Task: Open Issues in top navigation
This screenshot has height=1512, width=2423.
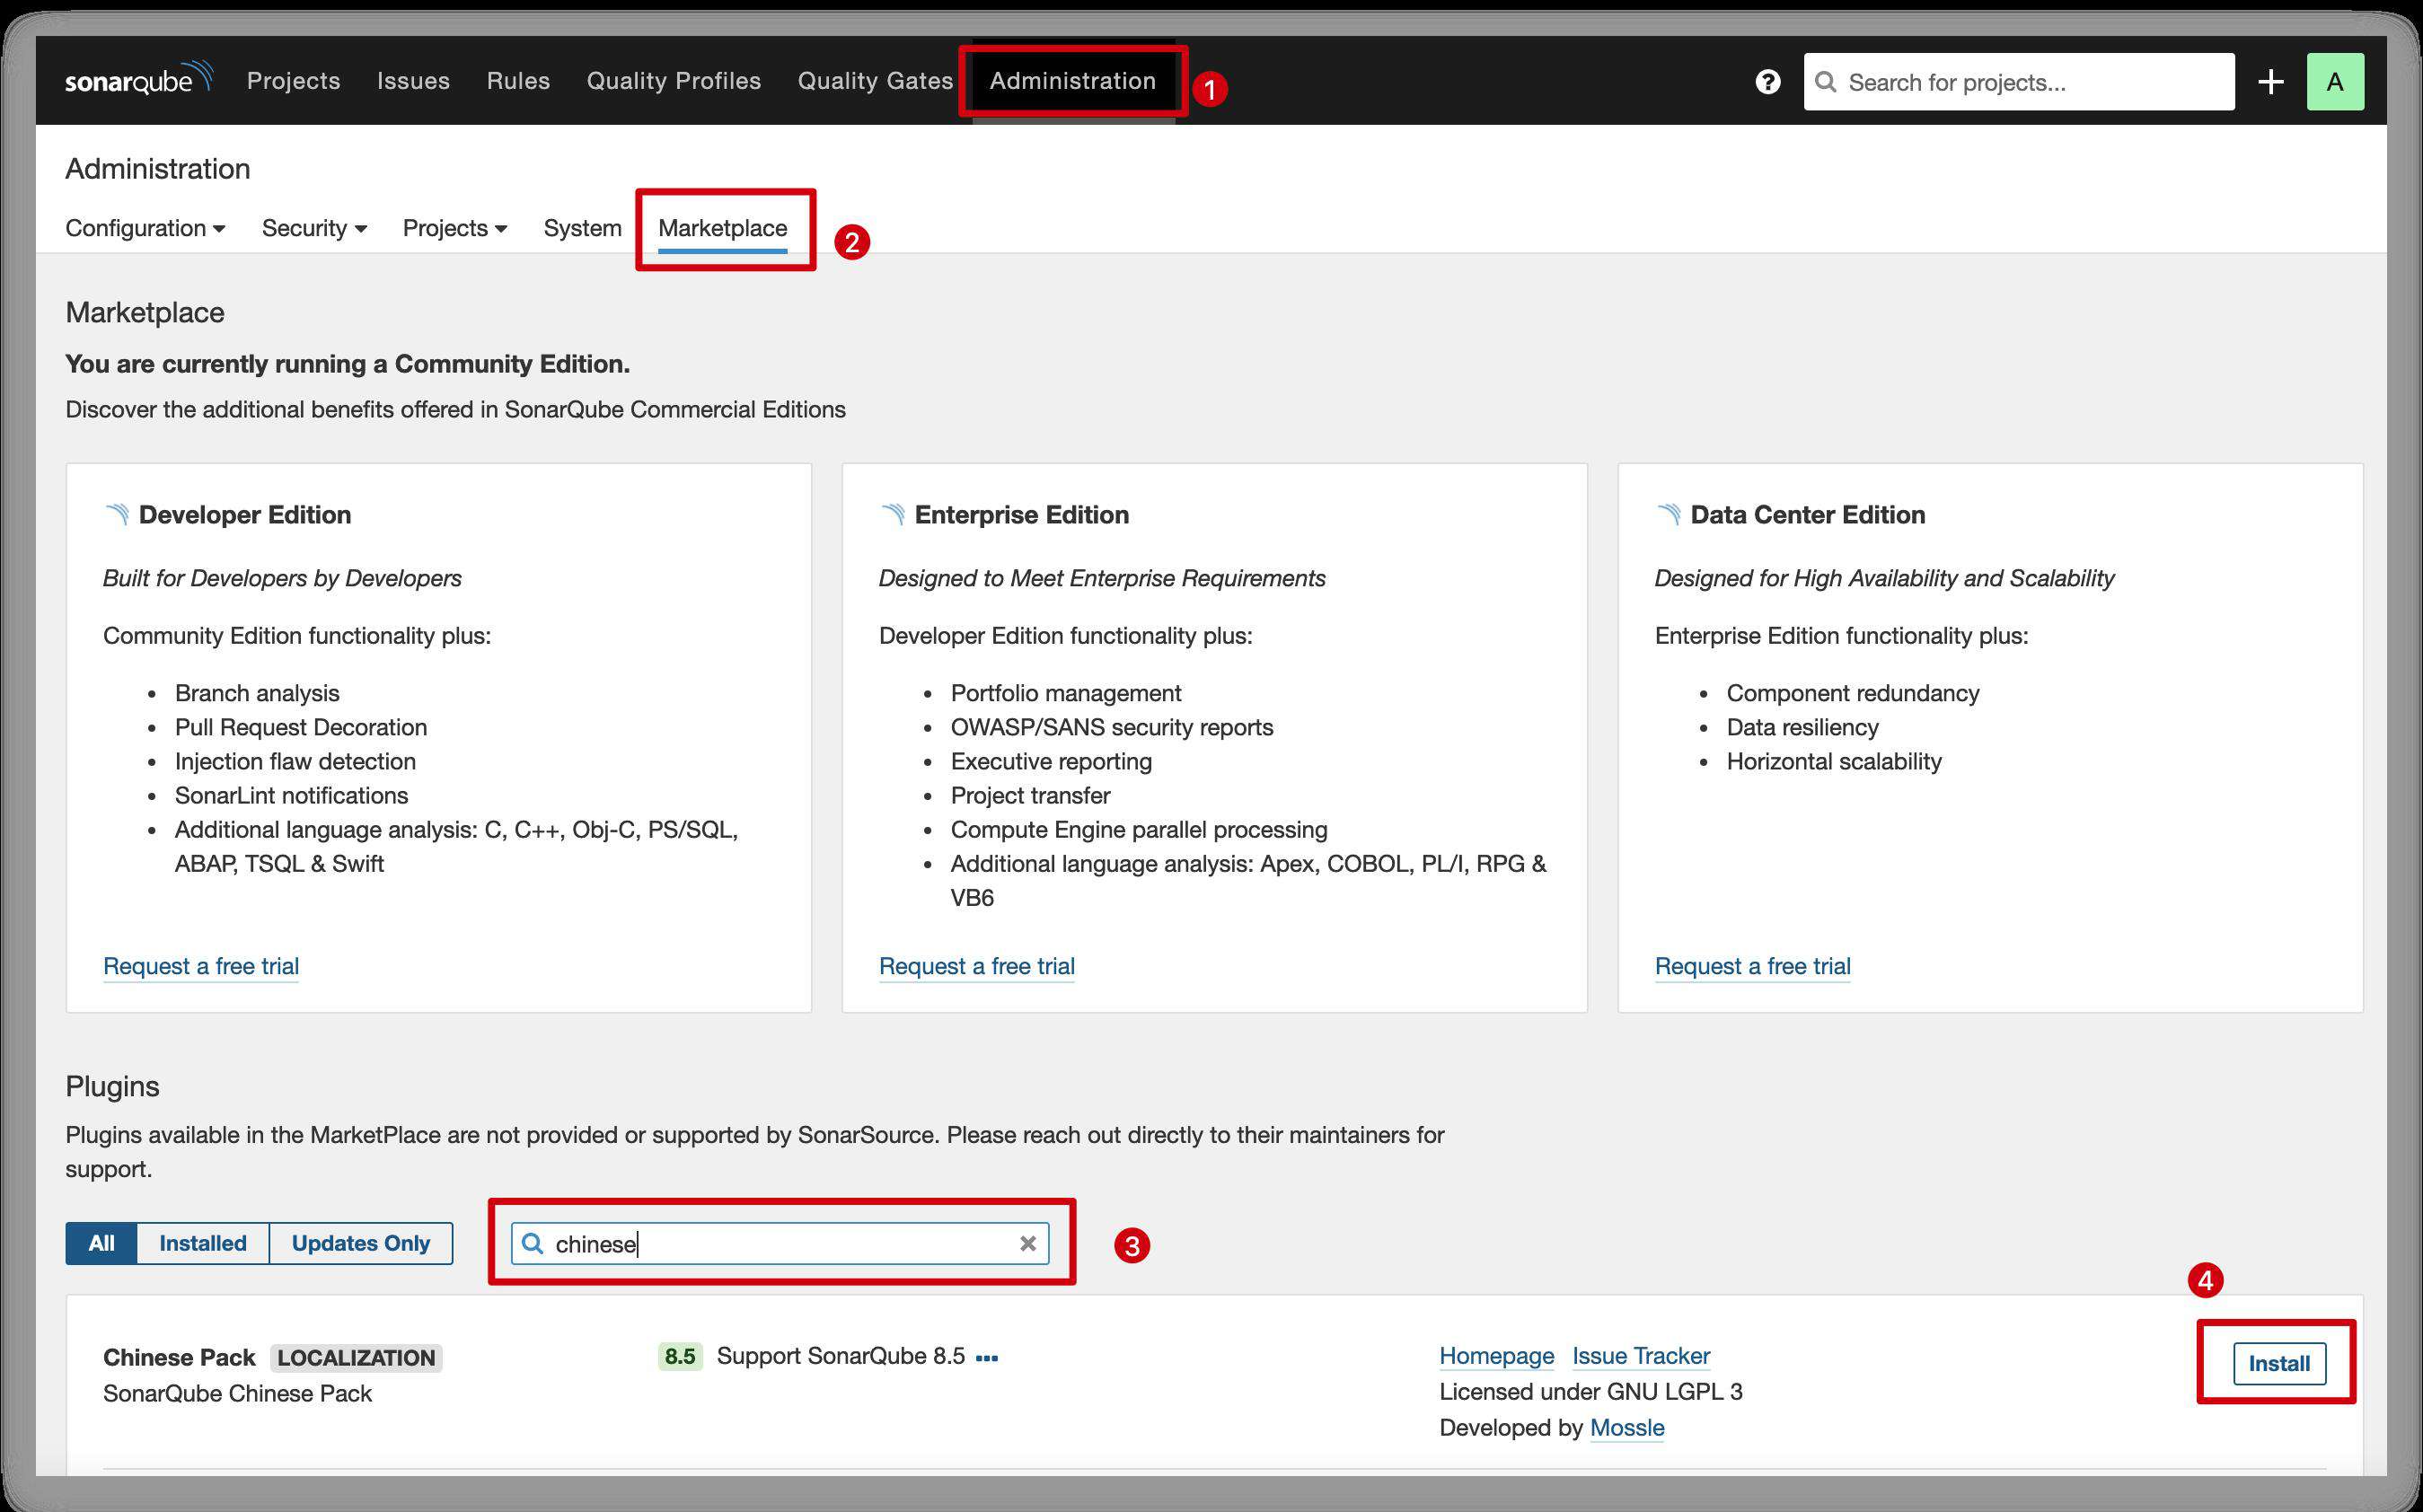Action: pos(413,80)
